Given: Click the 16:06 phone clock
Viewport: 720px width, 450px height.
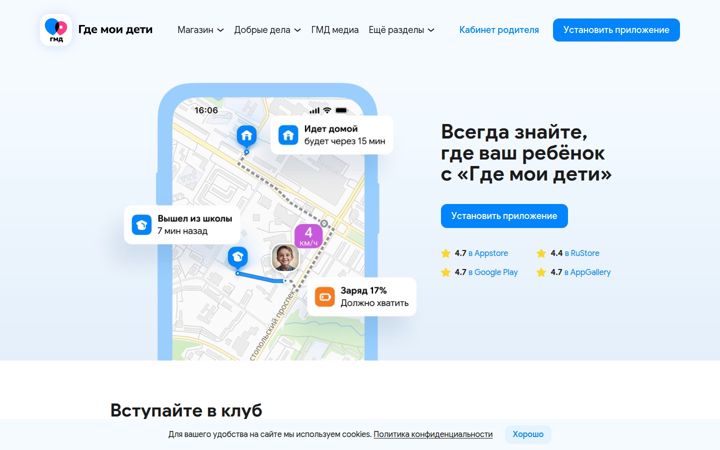Looking at the screenshot, I should click(x=206, y=110).
